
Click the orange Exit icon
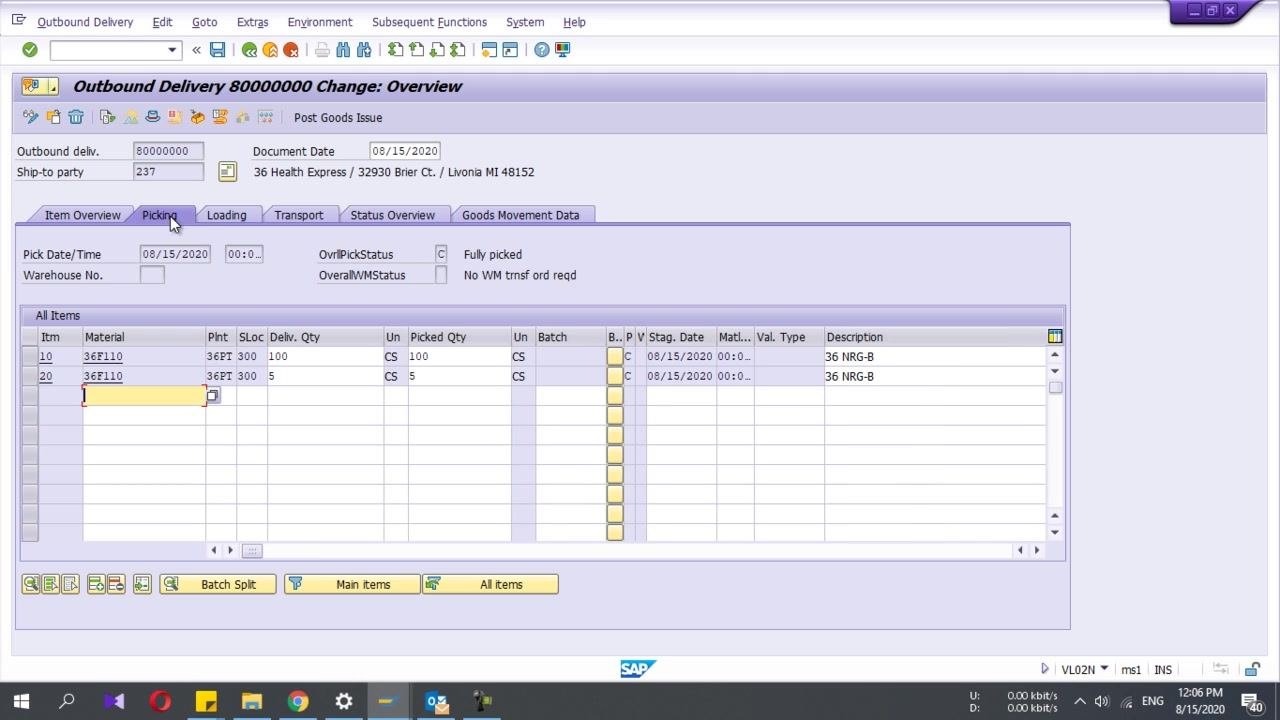[x=270, y=50]
